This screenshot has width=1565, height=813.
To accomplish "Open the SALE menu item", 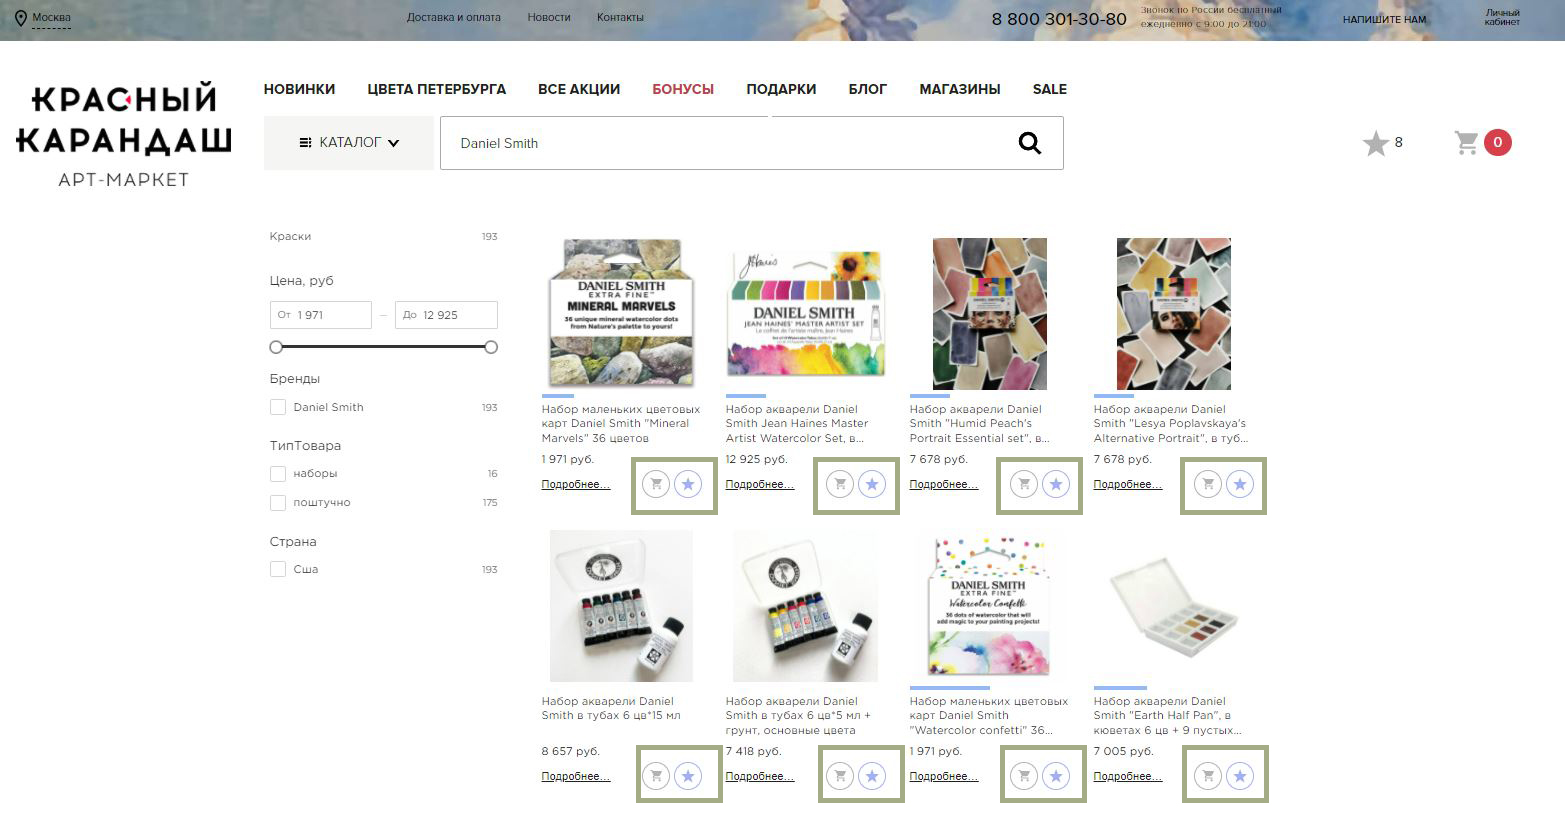I will point(1050,89).
